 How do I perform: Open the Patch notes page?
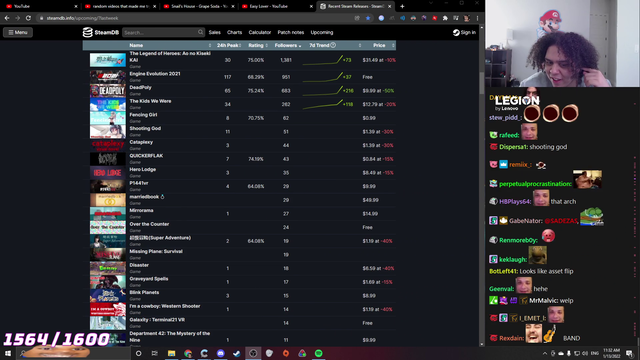click(291, 32)
